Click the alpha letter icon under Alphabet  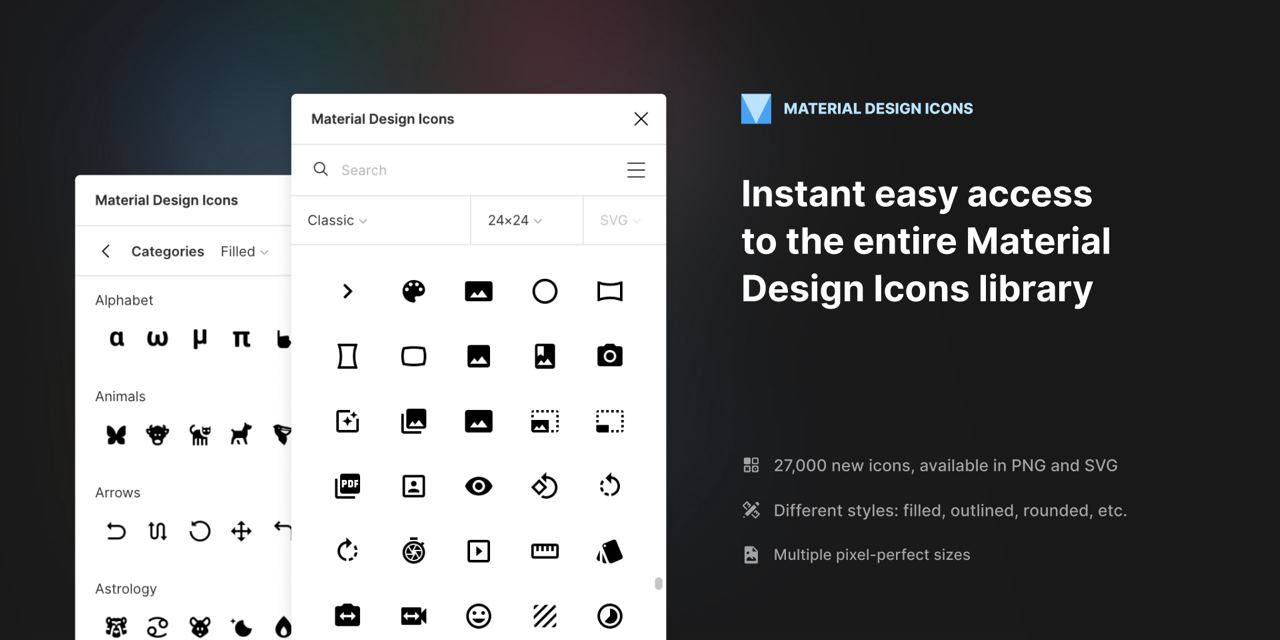coord(117,338)
